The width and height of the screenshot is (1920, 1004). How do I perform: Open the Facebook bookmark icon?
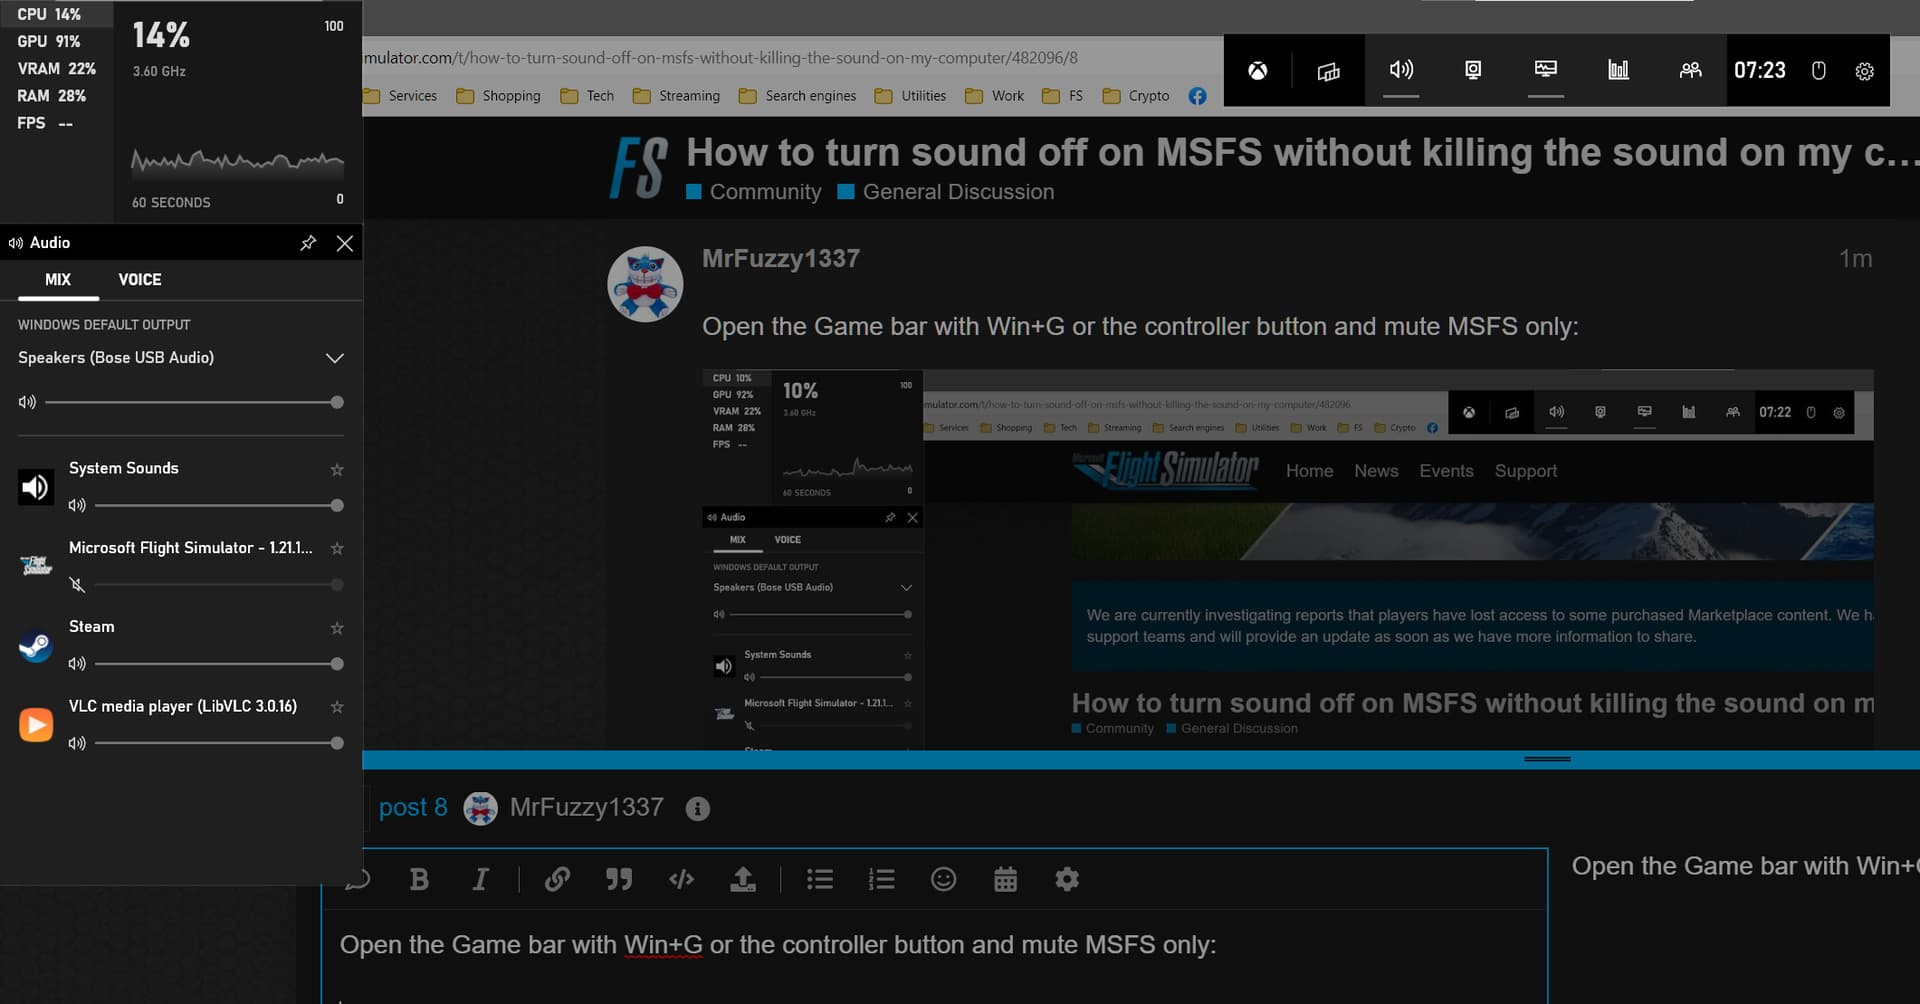click(1197, 96)
